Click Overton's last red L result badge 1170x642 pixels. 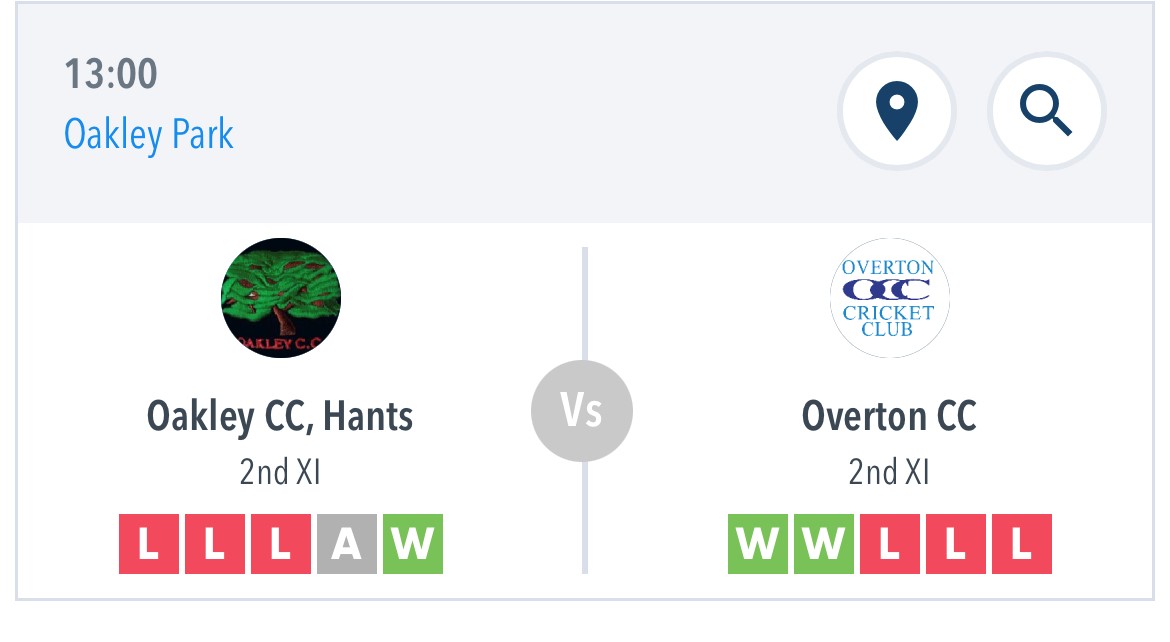pos(1022,543)
